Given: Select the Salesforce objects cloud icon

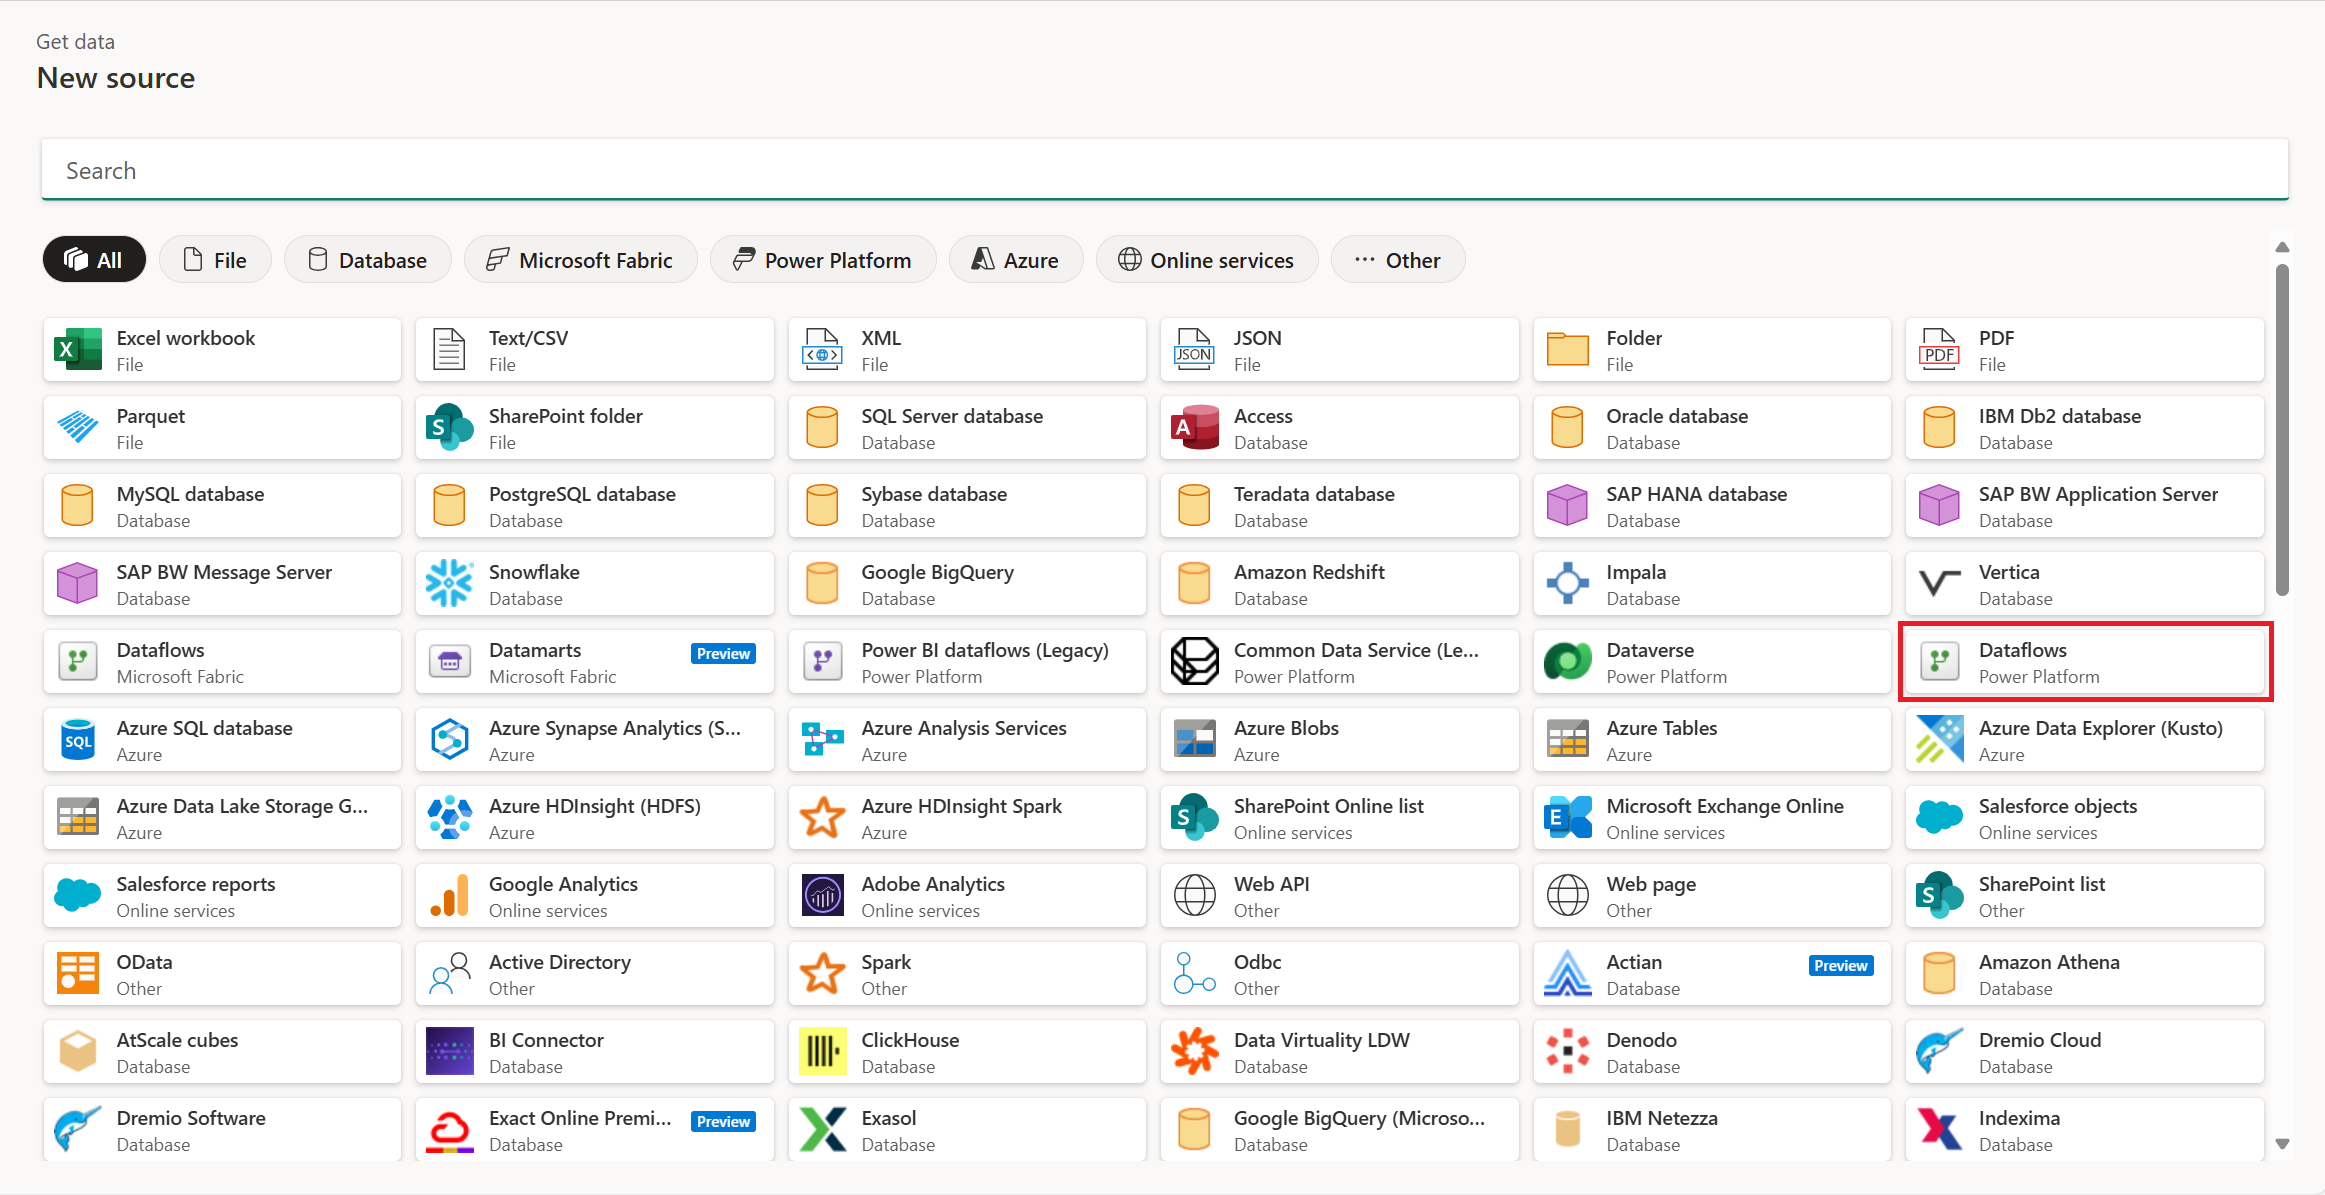Looking at the screenshot, I should (x=1939, y=818).
